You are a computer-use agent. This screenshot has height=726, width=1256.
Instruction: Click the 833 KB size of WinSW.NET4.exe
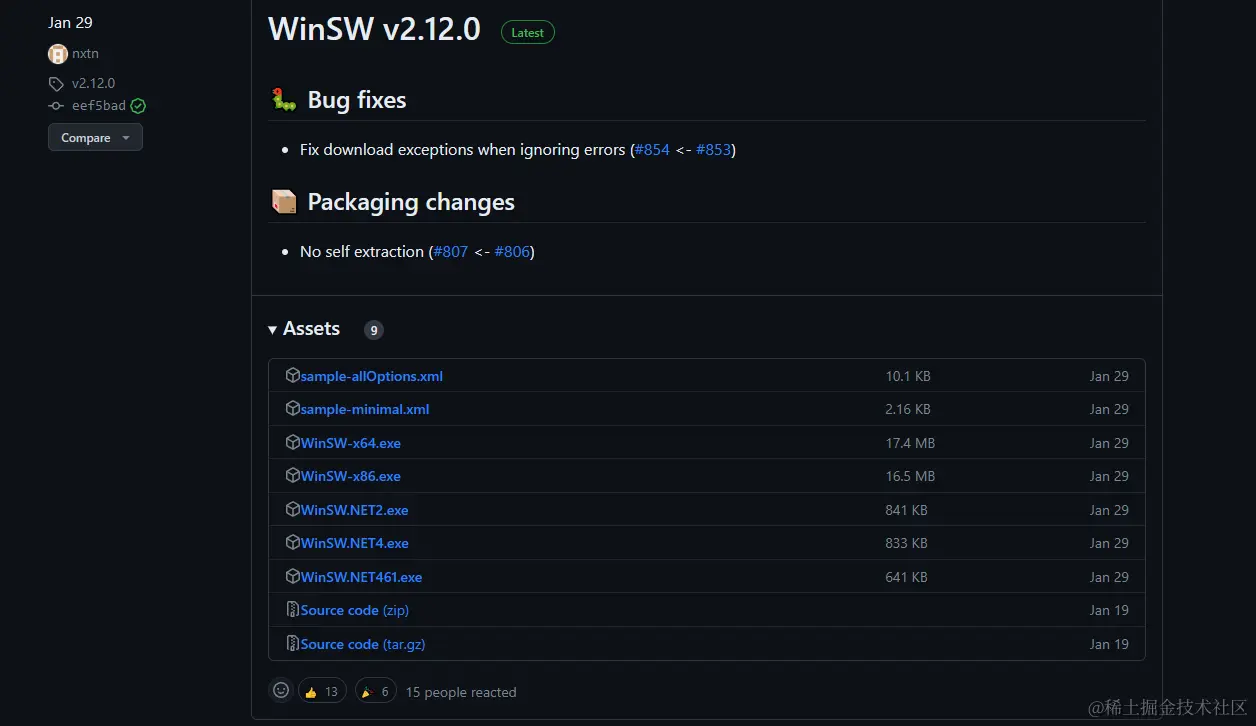(906, 544)
